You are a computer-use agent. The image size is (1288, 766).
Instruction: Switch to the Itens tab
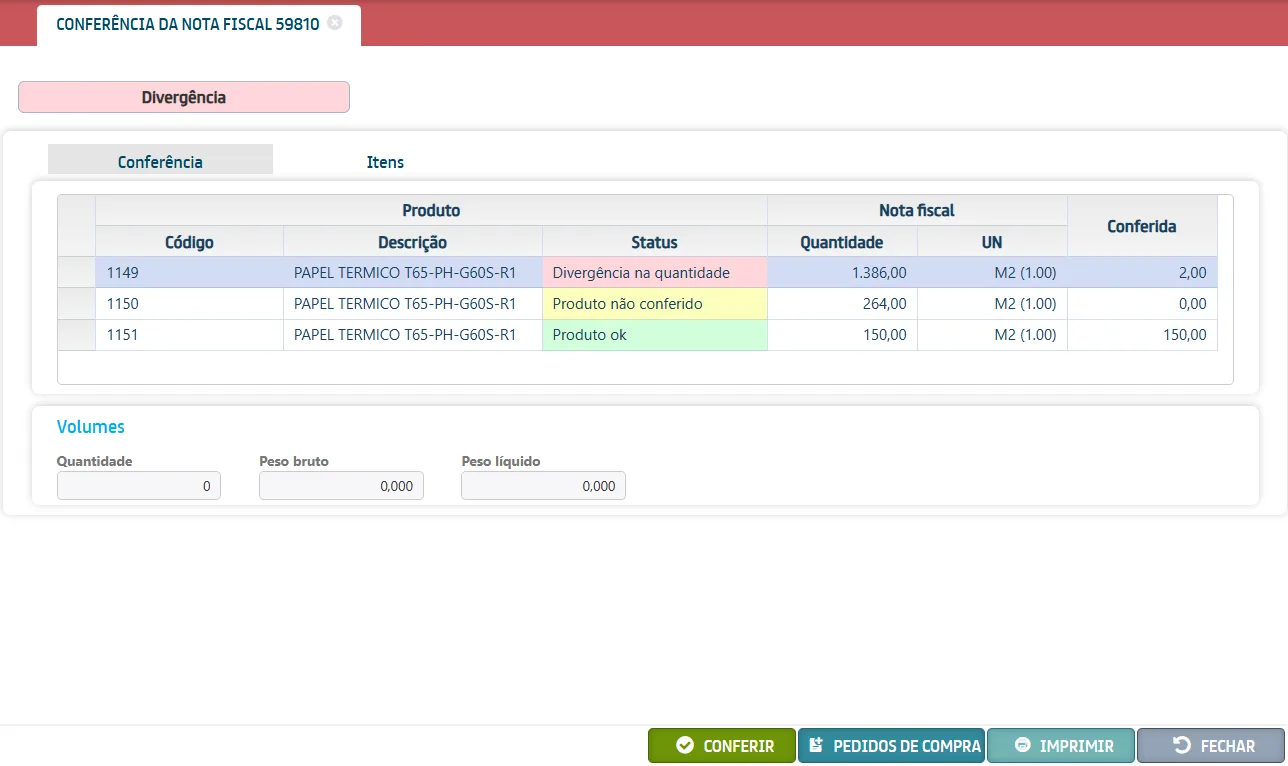385,161
